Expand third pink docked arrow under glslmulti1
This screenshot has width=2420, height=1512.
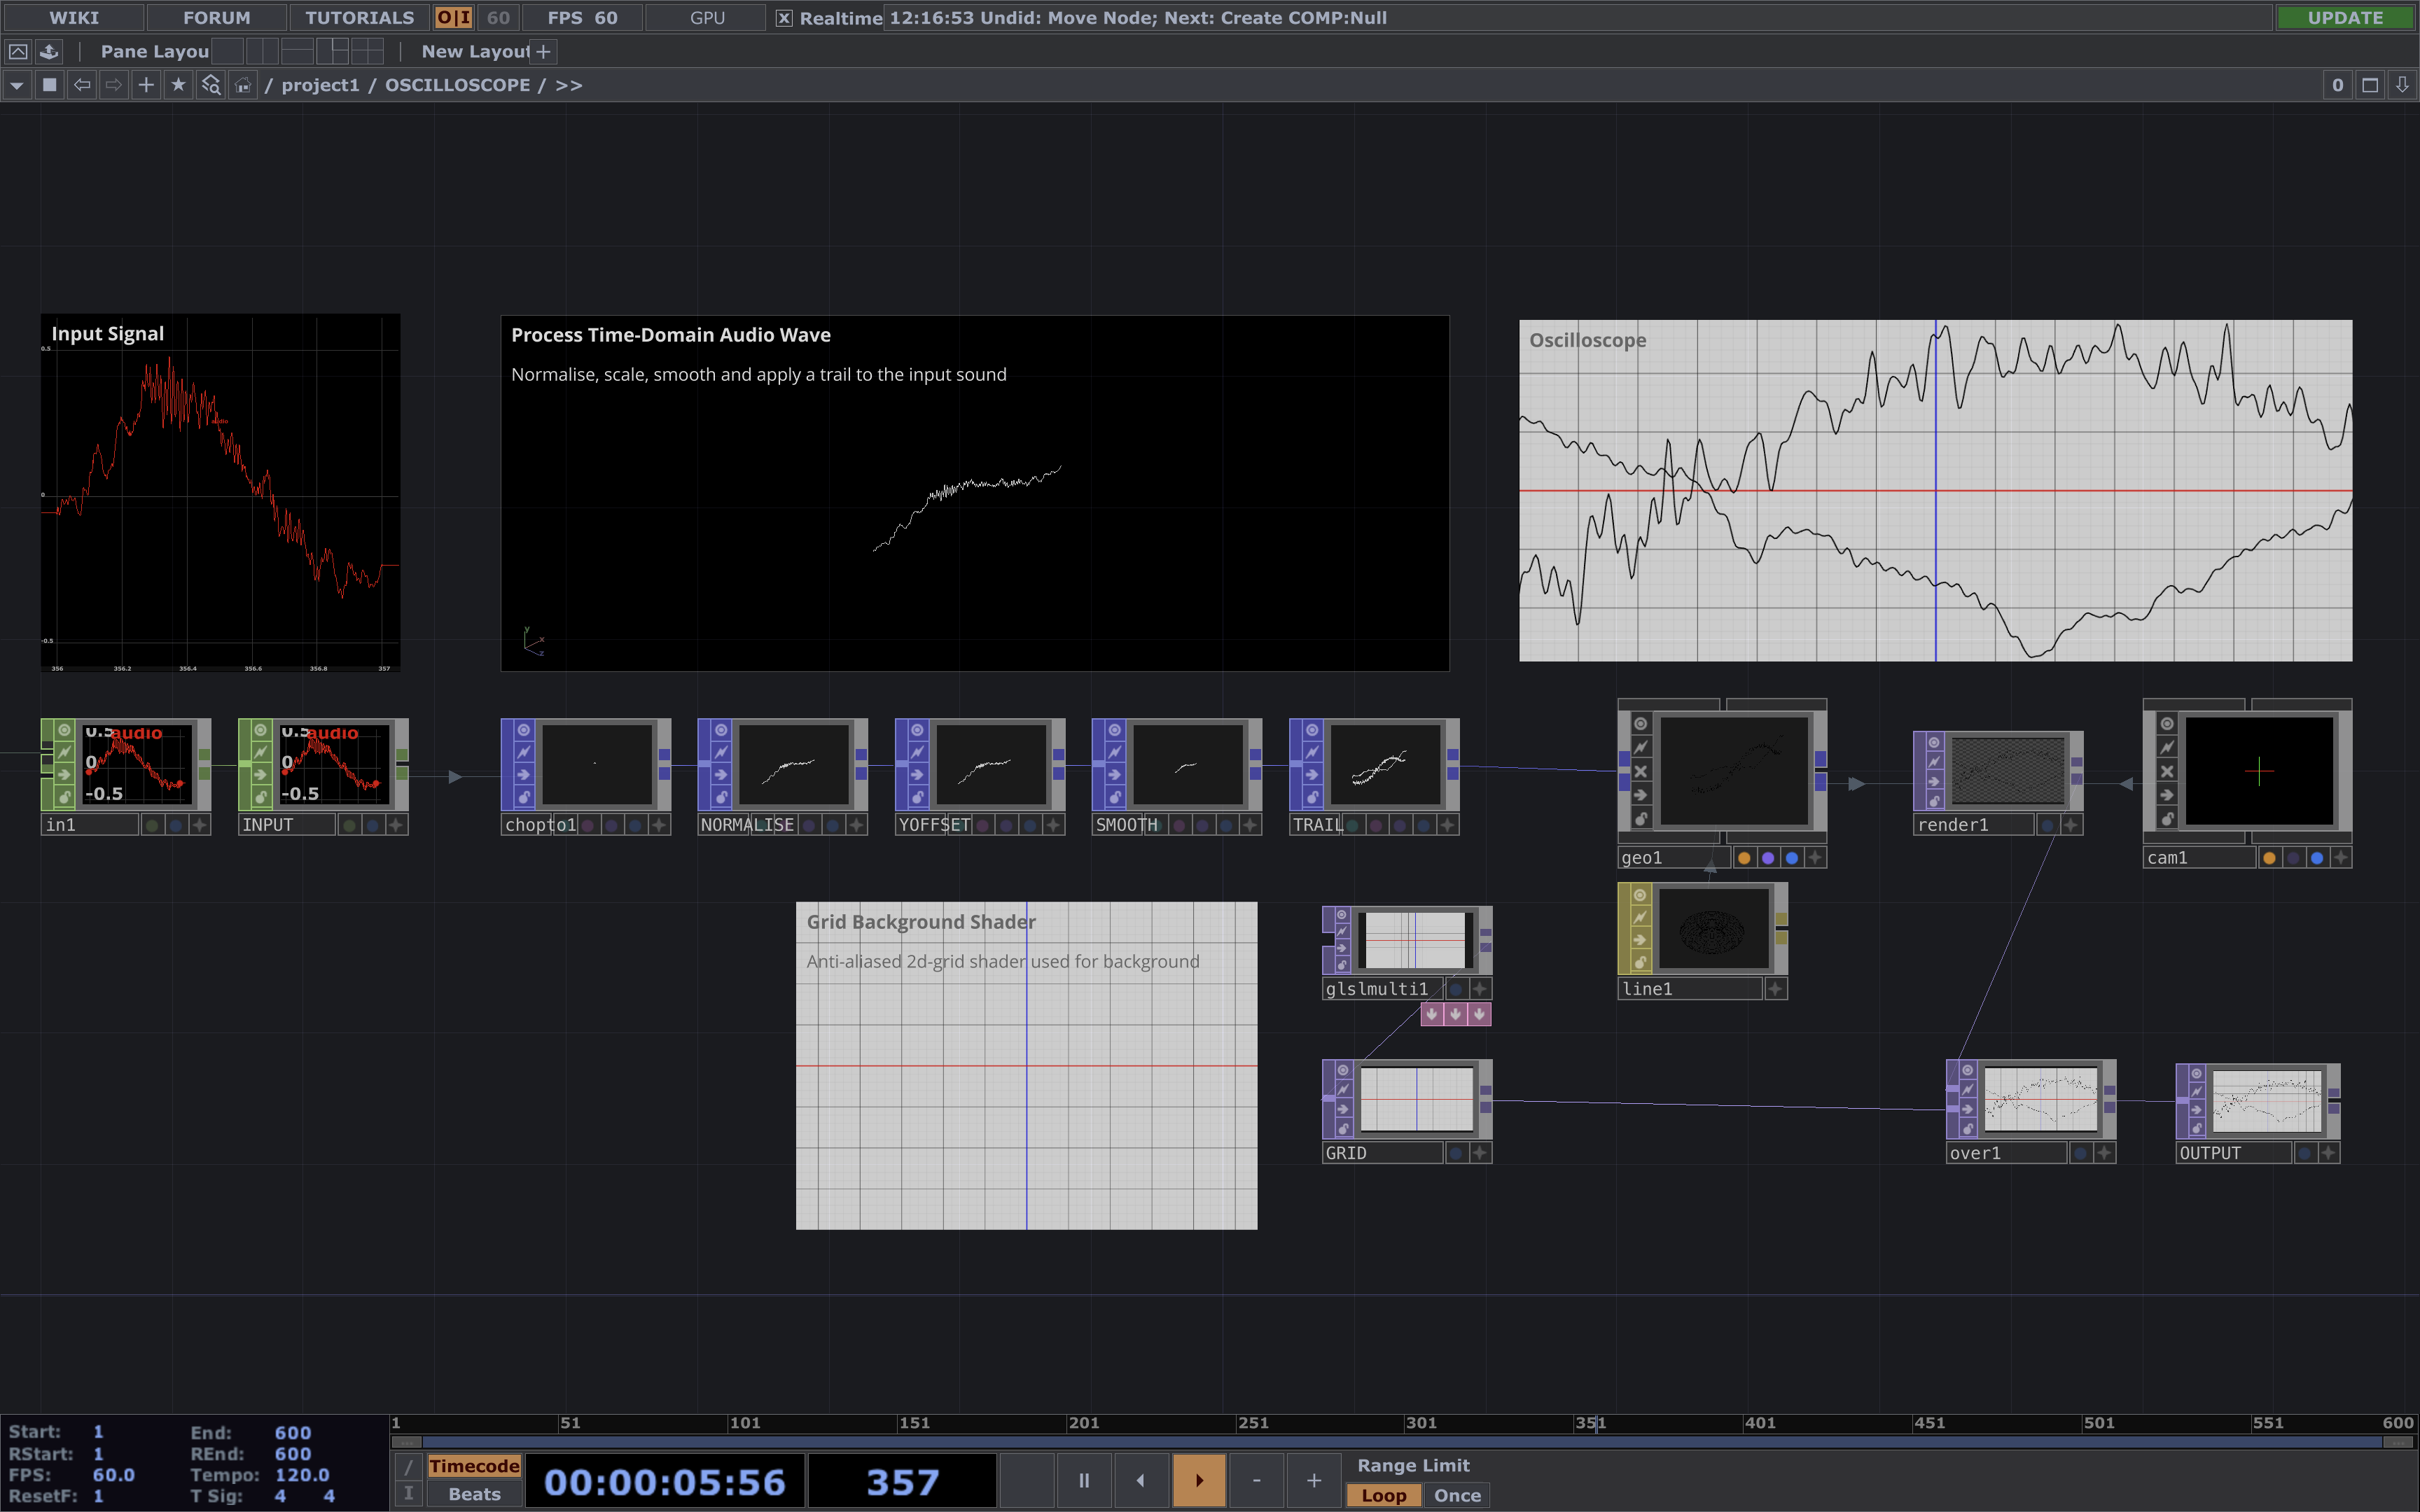tap(1479, 1014)
